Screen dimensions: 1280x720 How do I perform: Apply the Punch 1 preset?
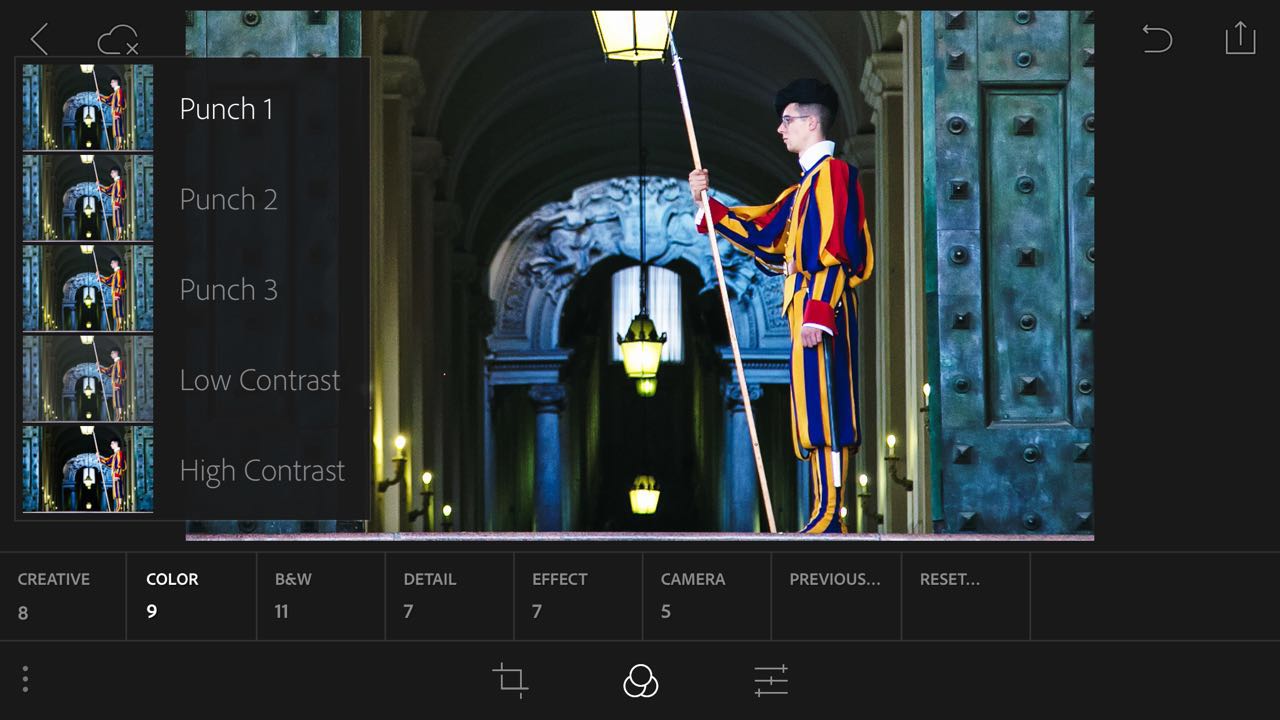(x=226, y=109)
